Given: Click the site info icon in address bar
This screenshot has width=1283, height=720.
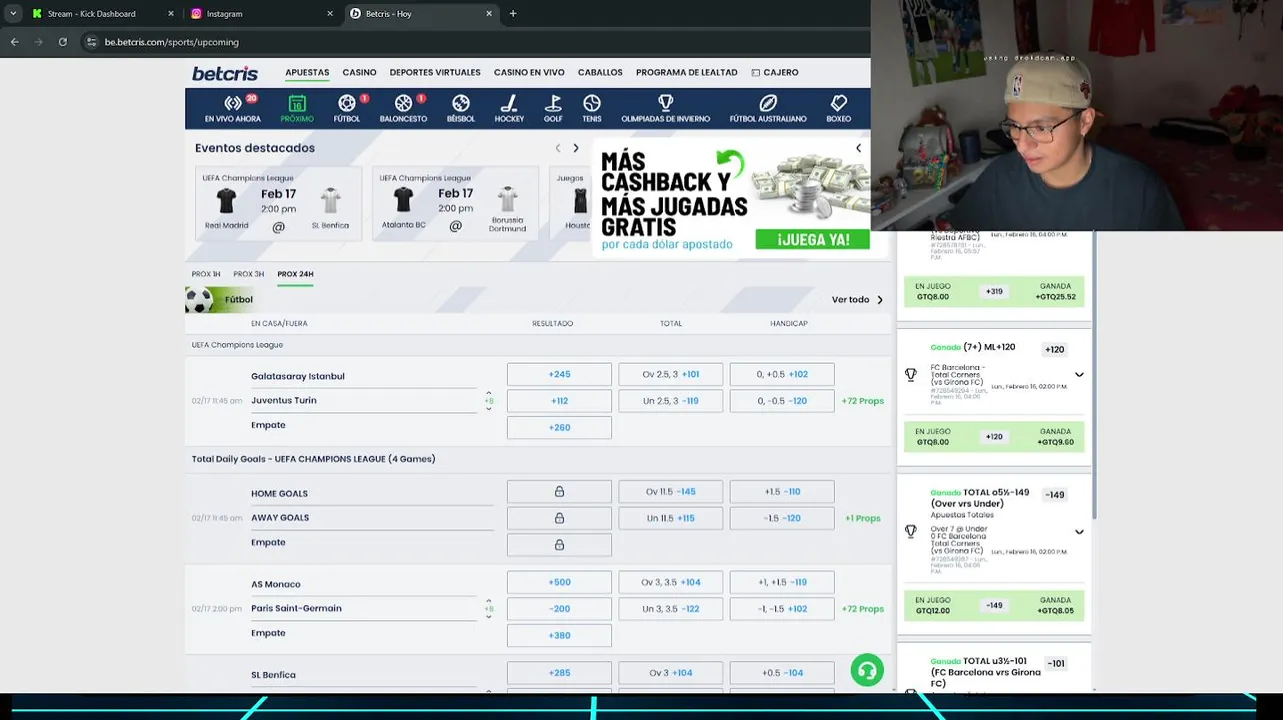Looking at the screenshot, I should 92,42.
